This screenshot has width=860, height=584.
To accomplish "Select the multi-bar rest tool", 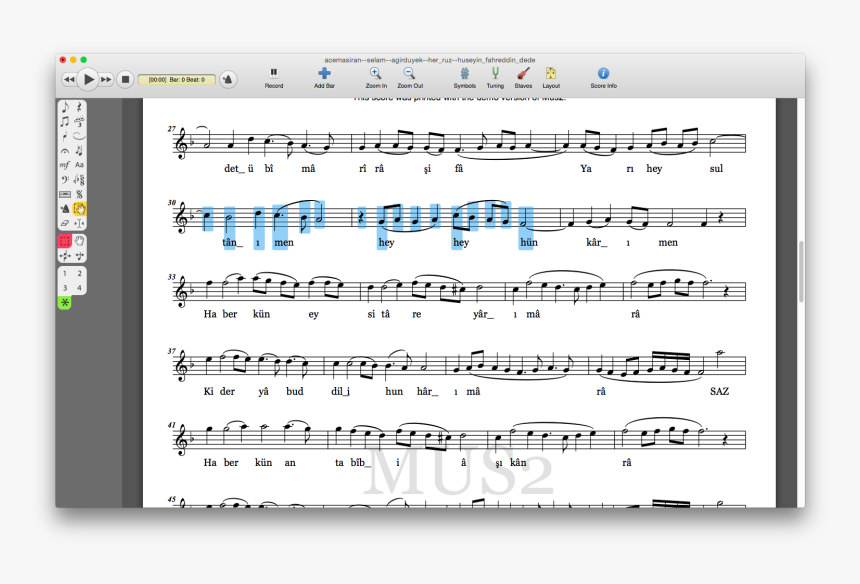I will (65, 194).
